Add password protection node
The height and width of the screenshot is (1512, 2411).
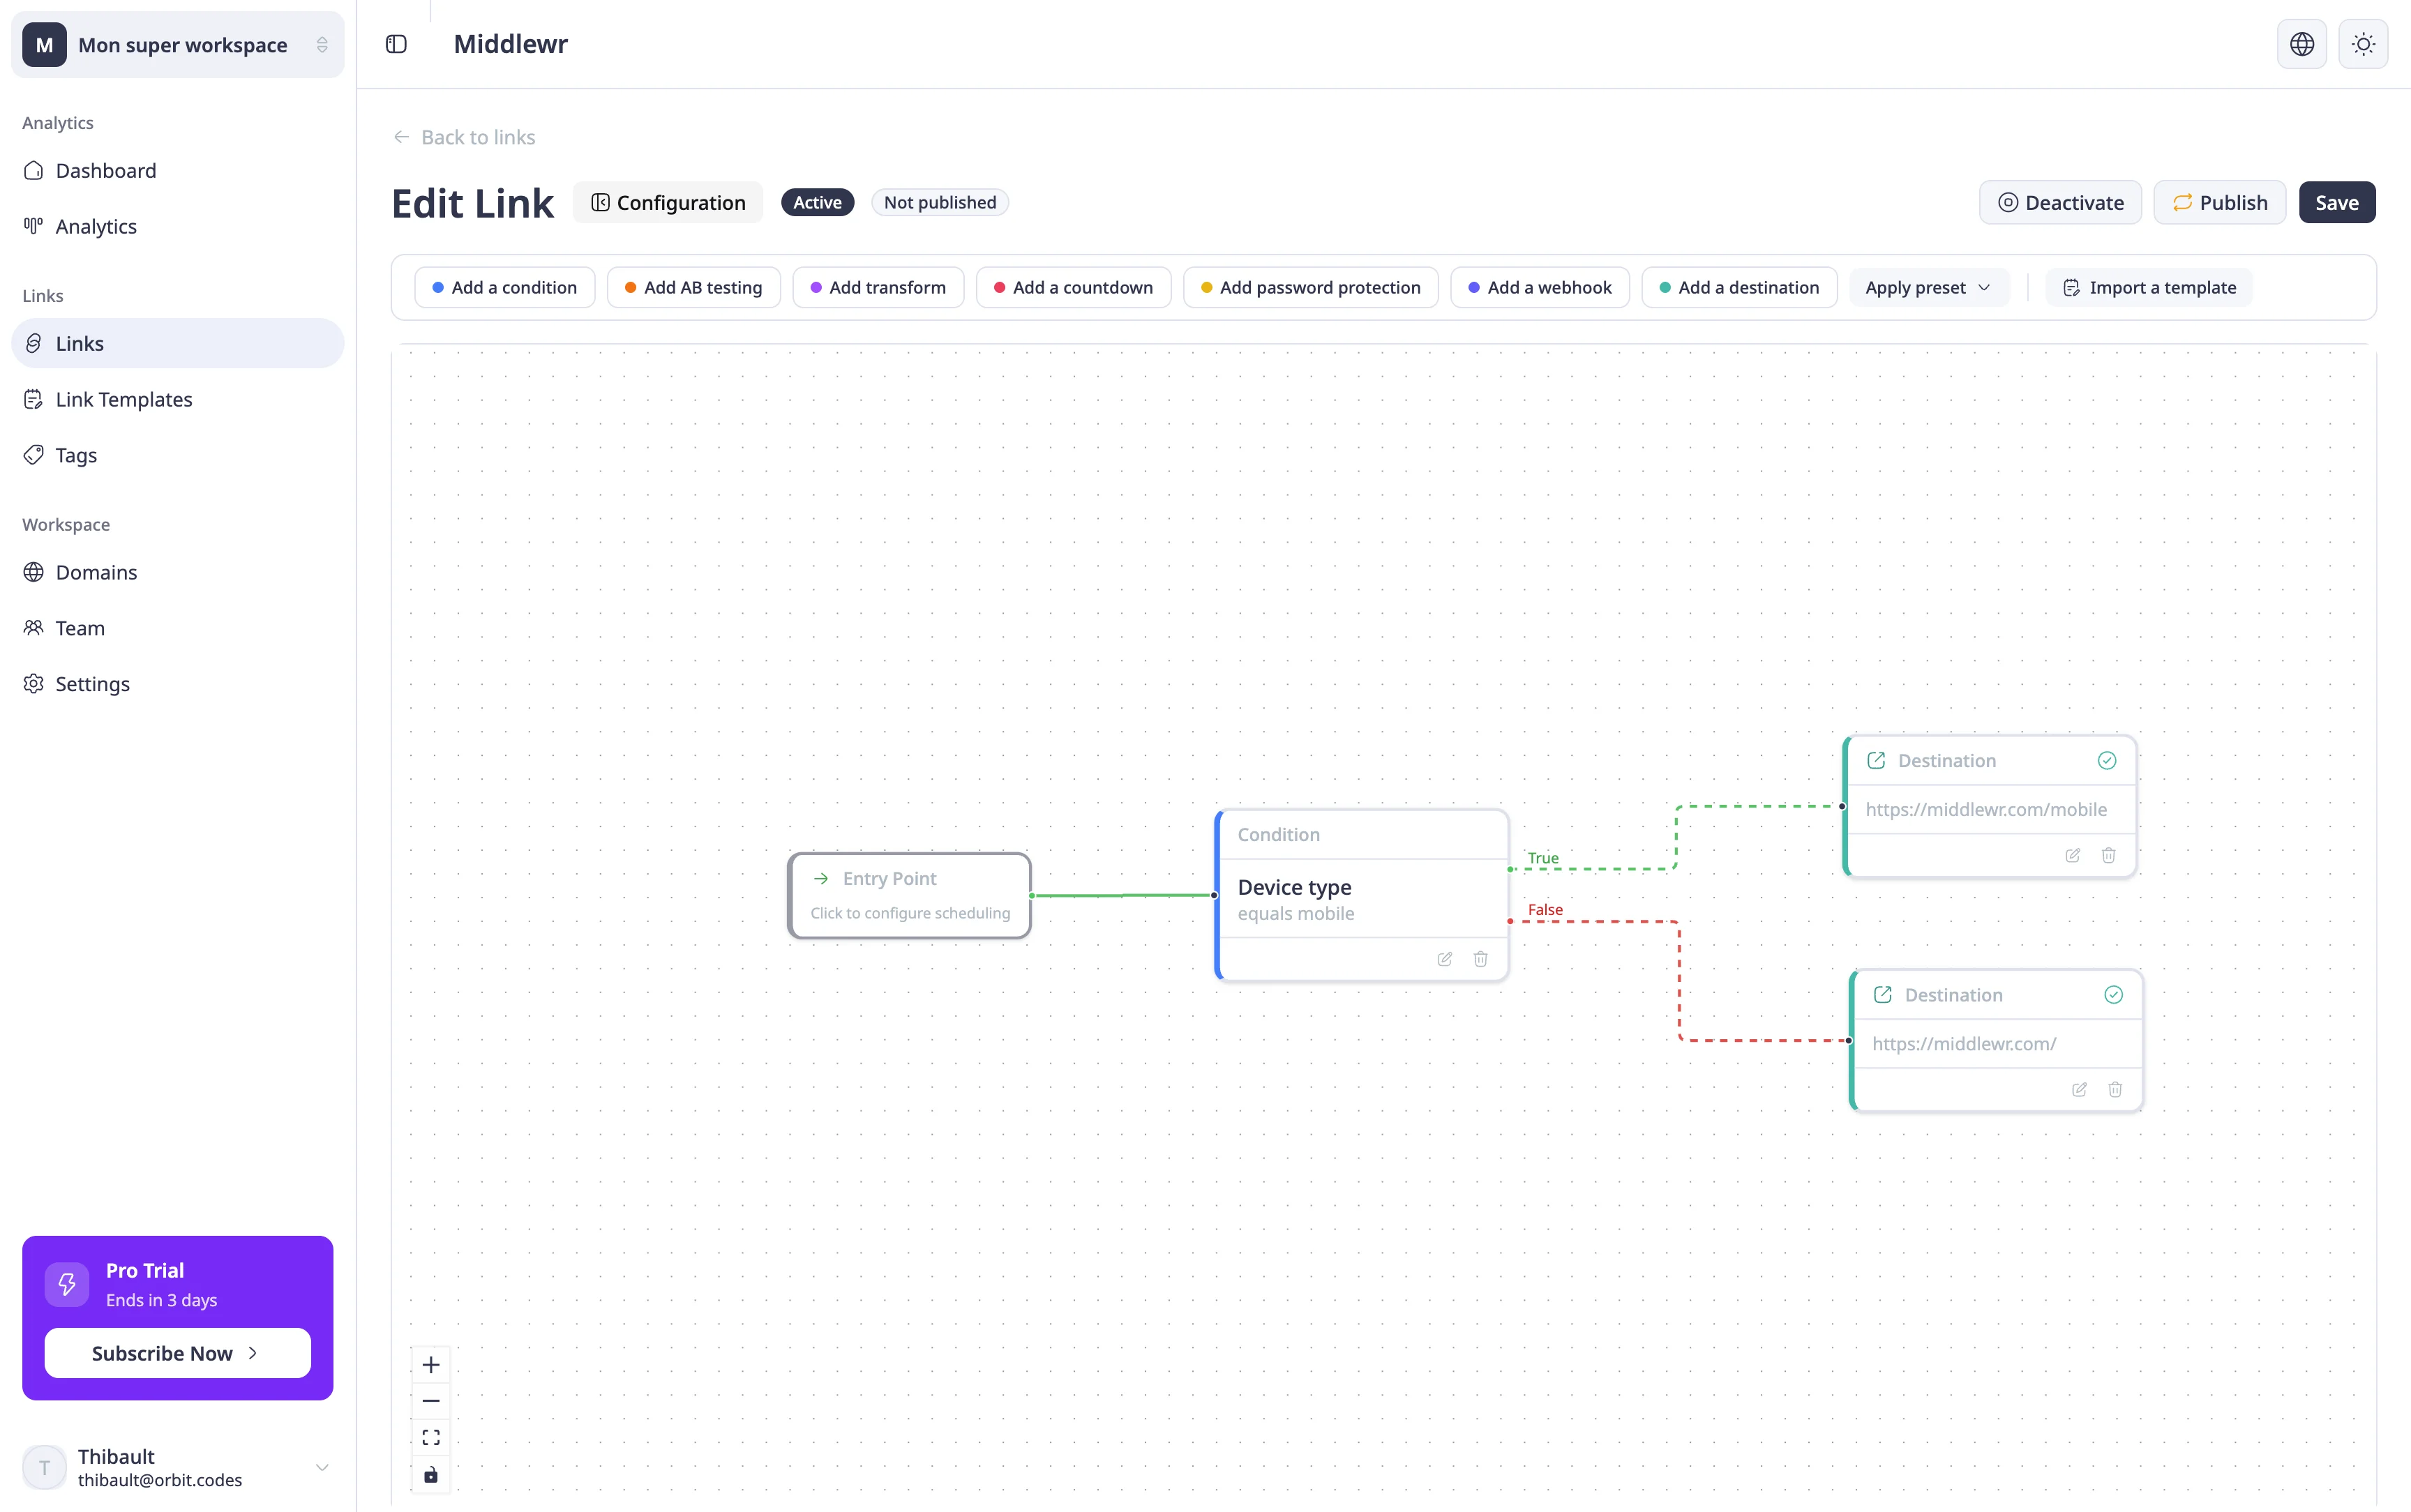coord(1311,288)
